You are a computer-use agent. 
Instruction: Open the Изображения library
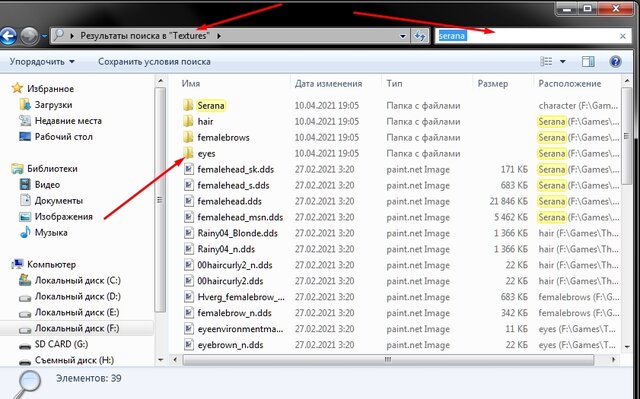[x=64, y=217]
